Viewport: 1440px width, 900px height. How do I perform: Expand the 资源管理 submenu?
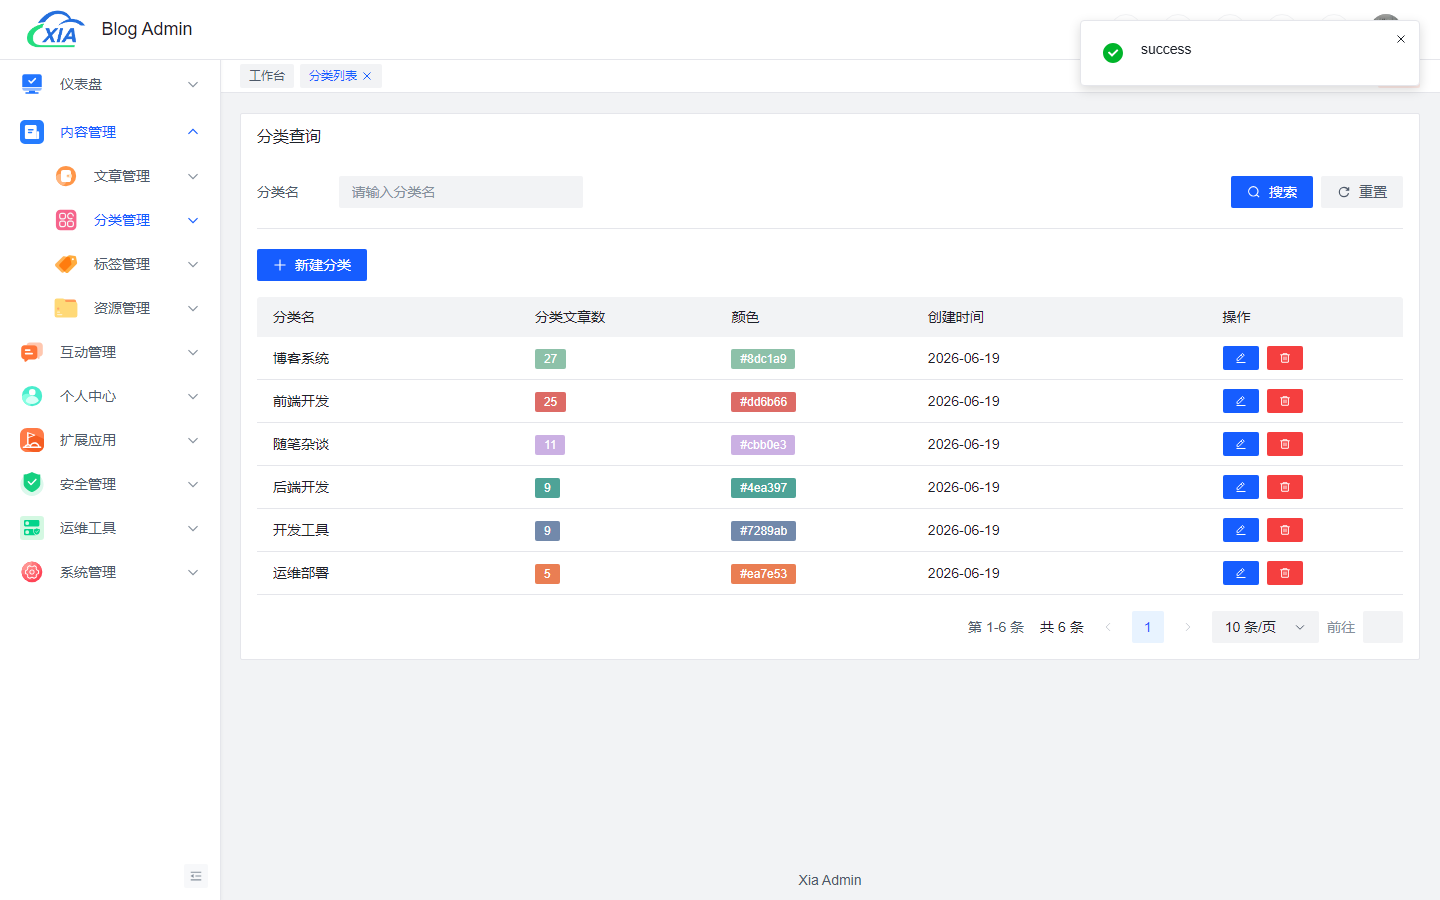point(193,308)
